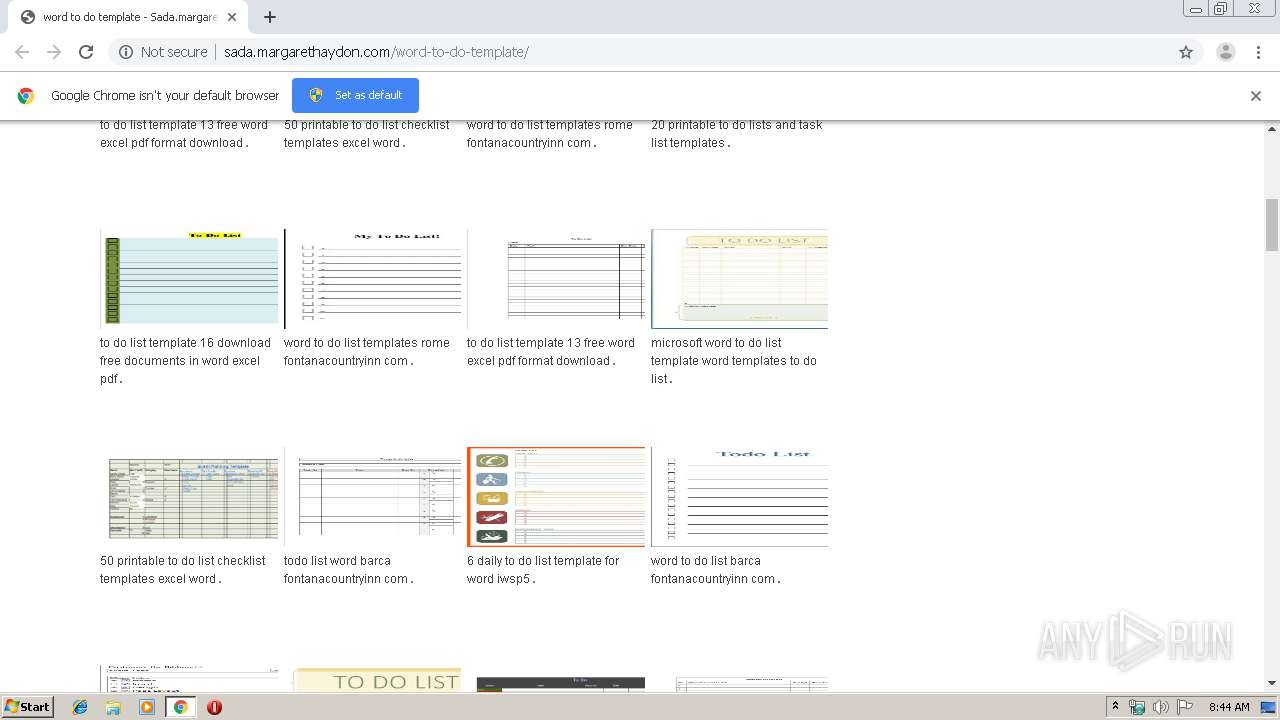Open the network tray icon
1280x720 pixels.
(1137, 707)
